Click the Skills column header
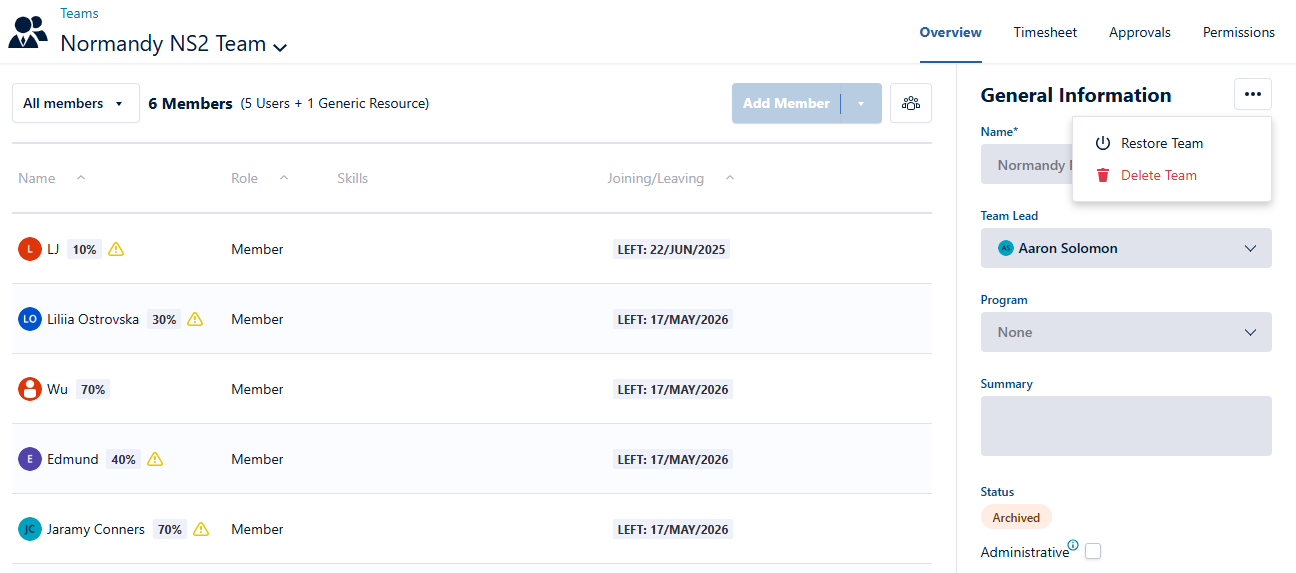Screen dimensions: 1296x573 click(352, 178)
